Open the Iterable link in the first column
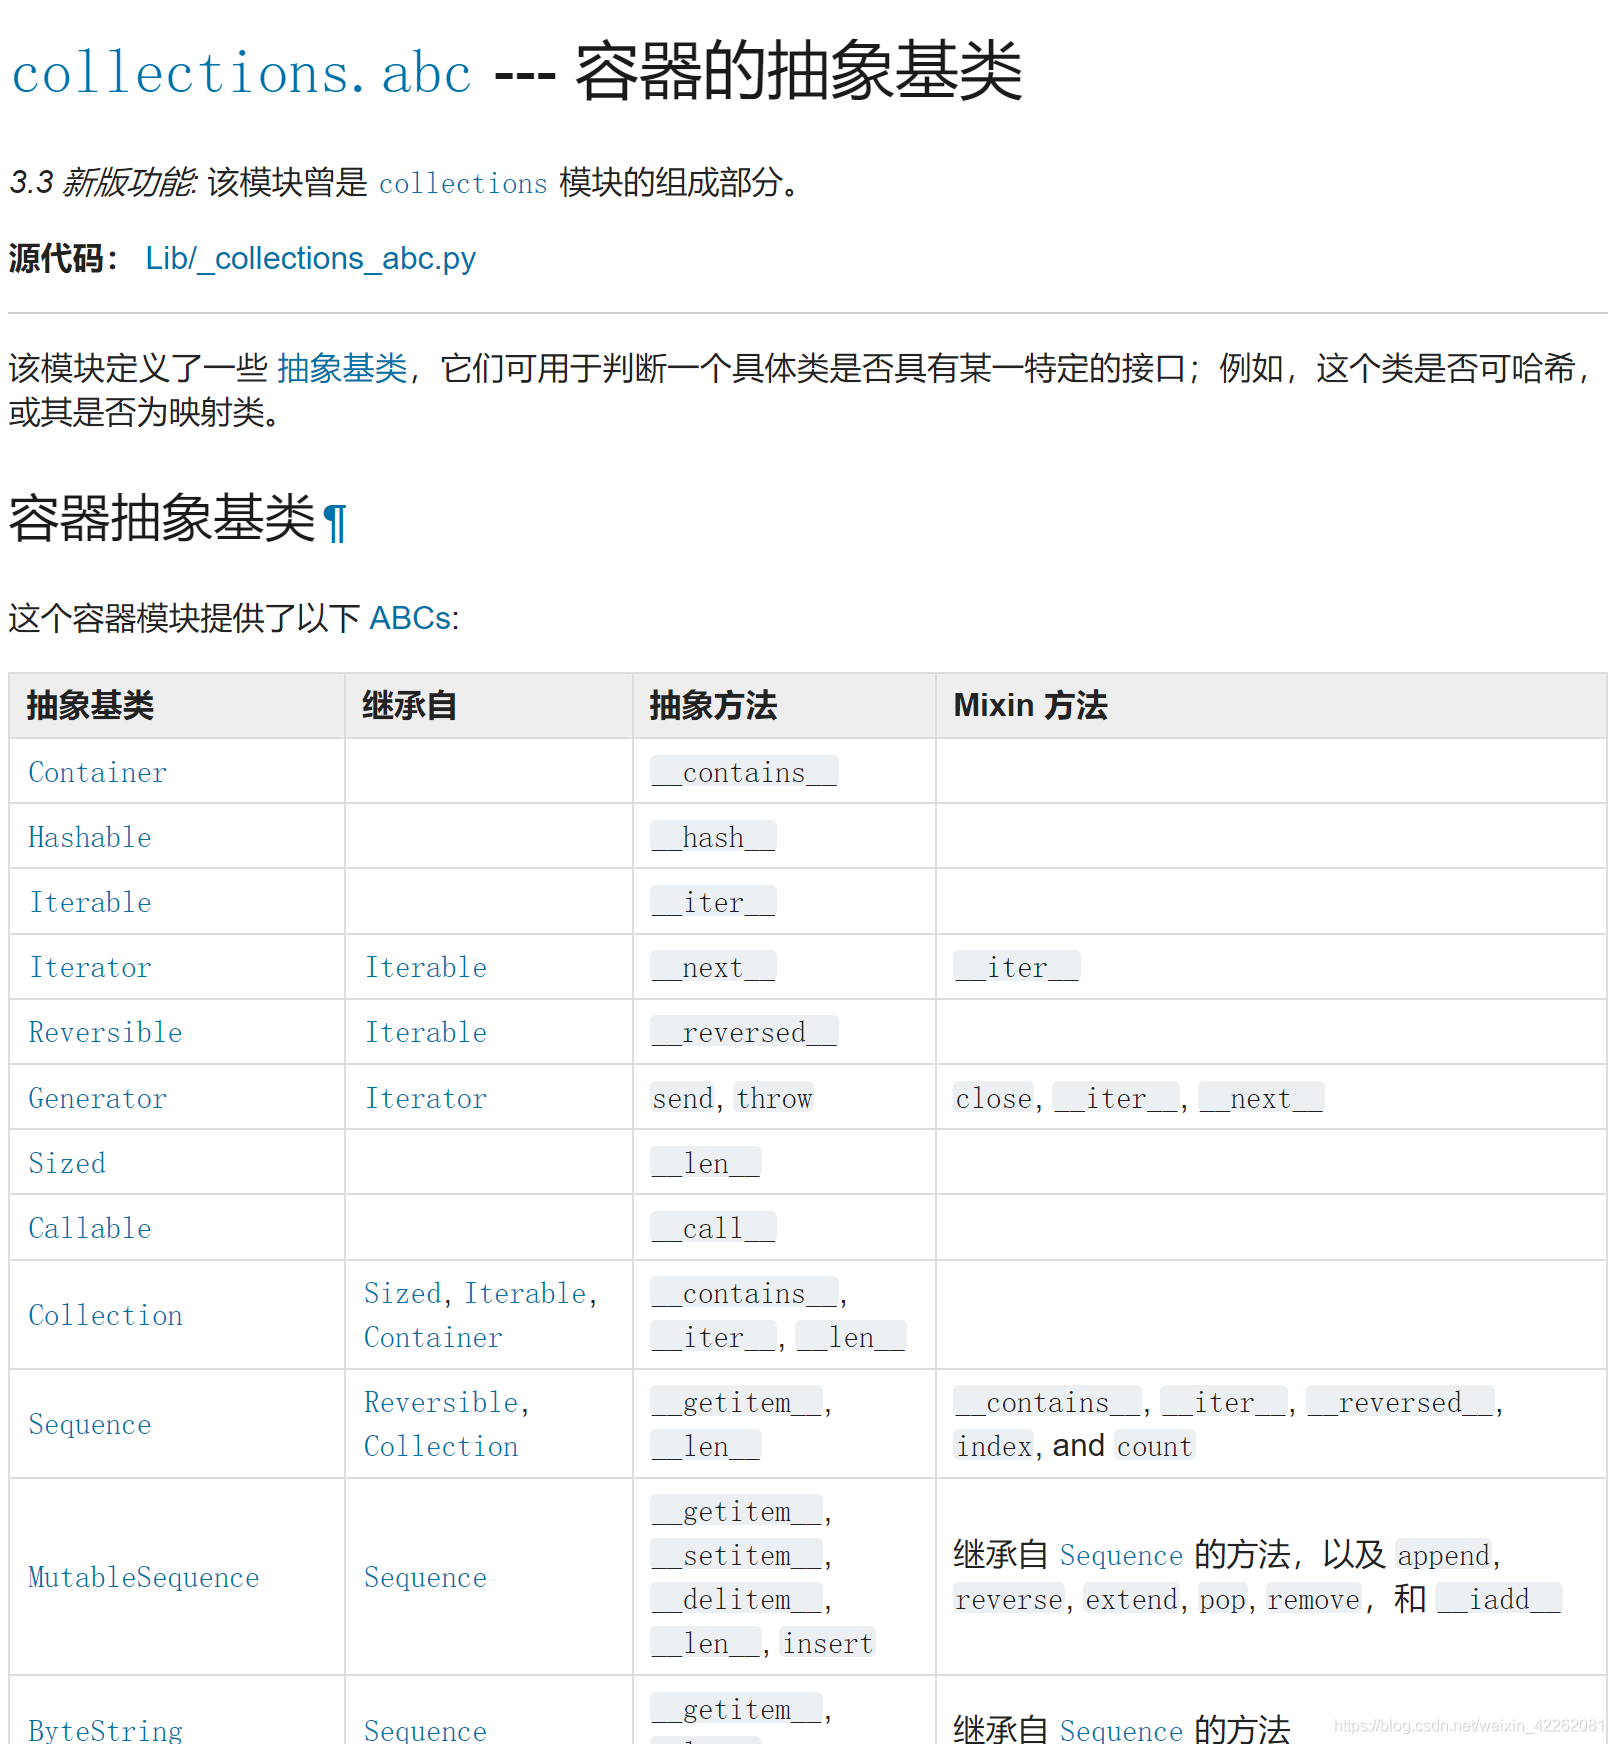Viewport: 1613px width, 1744px height. point(90,902)
